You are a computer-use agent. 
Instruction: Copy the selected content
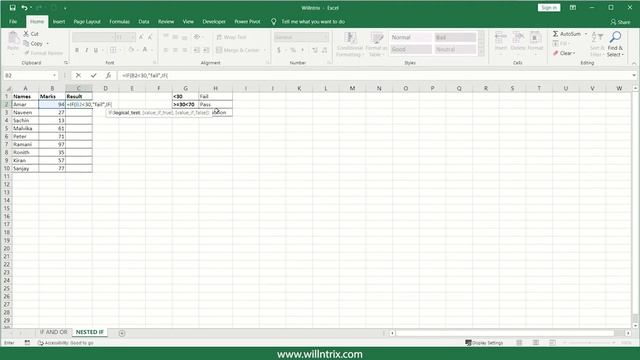click(x=33, y=43)
